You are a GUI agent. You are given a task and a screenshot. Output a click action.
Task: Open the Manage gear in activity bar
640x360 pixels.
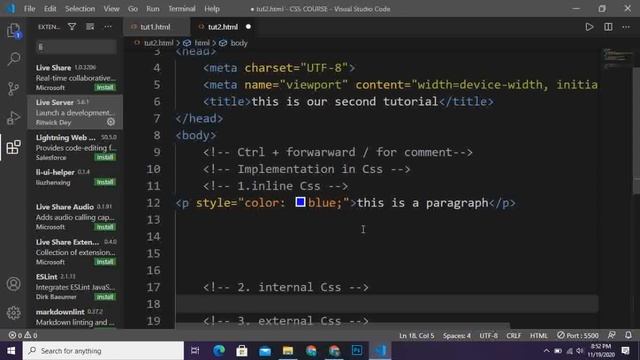[13, 313]
